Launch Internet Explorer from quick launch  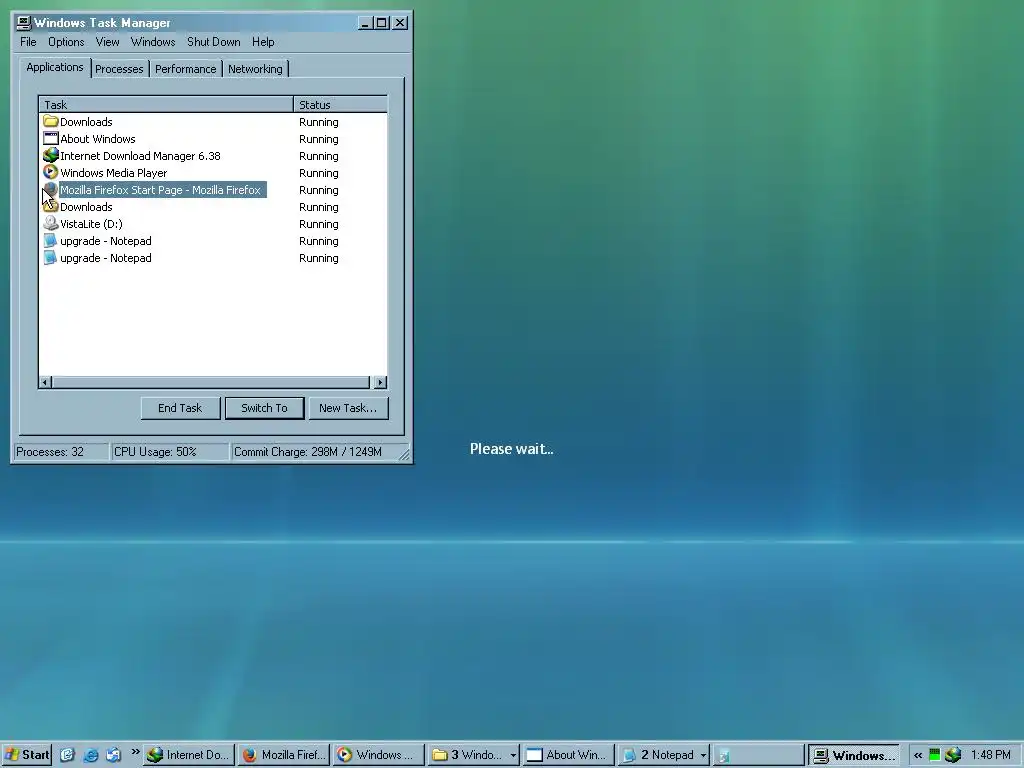pyautogui.click(x=91, y=755)
